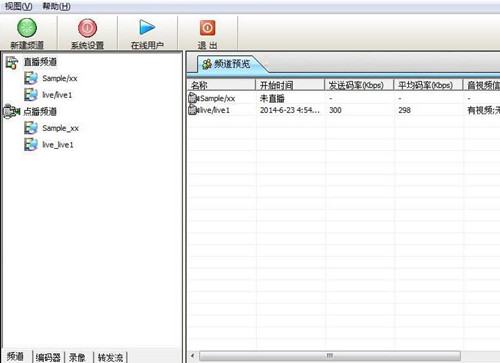Click the blue 在线用户 arrow icon
Image resolution: width=500 pixels, height=363 pixels.
pos(147,27)
